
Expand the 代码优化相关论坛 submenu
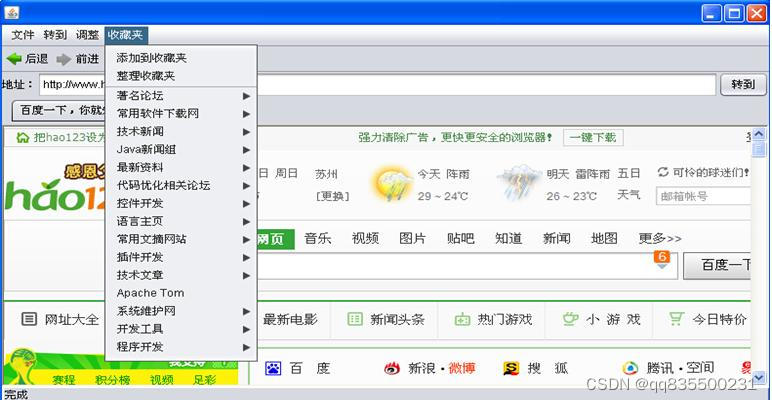click(x=181, y=185)
